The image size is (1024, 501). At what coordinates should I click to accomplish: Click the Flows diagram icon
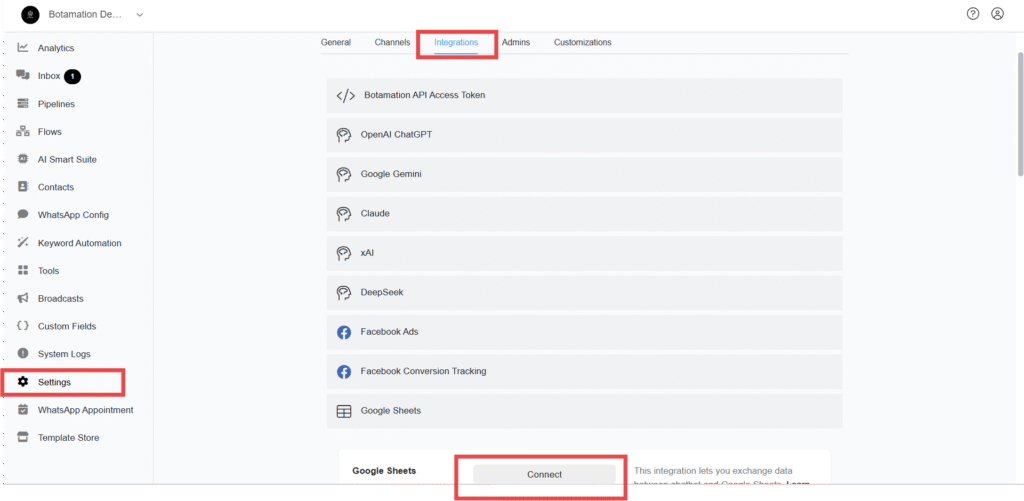(23, 132)
